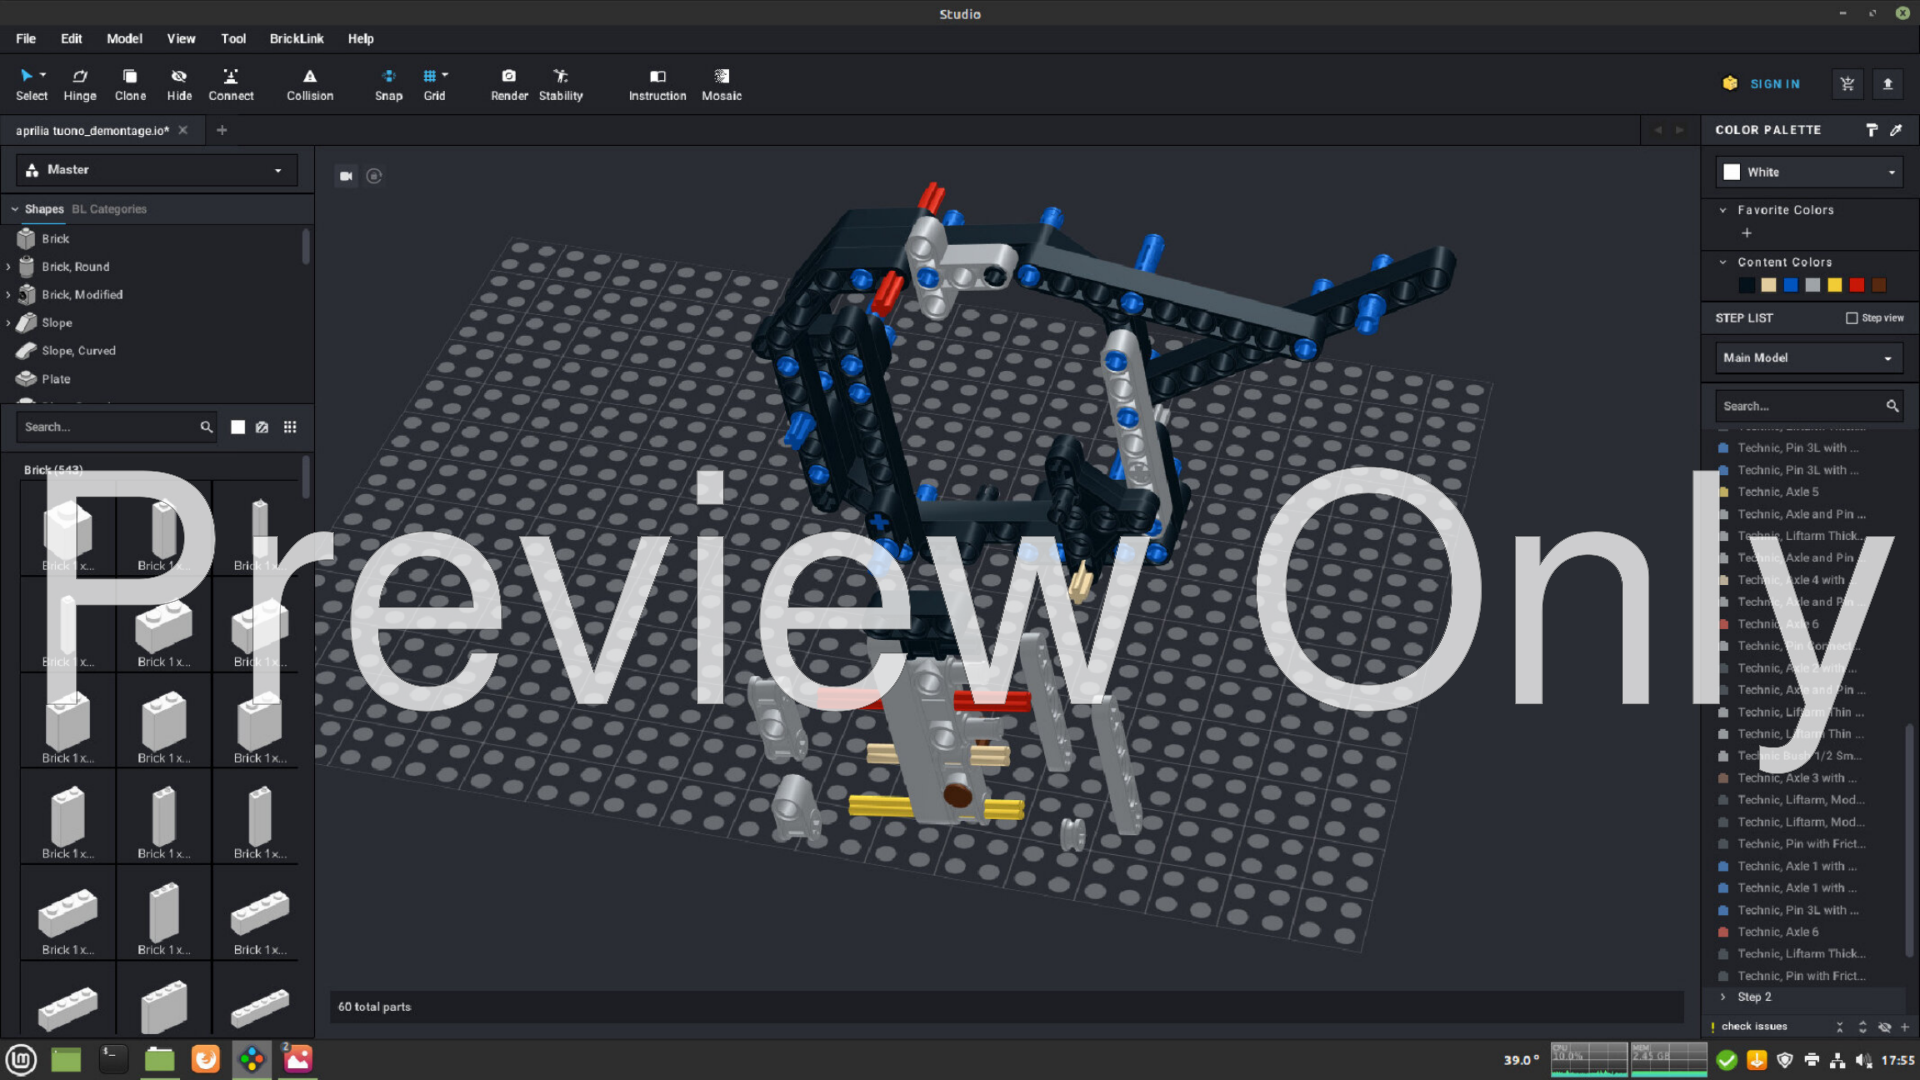Enable the Step view checkbox
Screen dimensions: 1920x1080
(1851, 318)
